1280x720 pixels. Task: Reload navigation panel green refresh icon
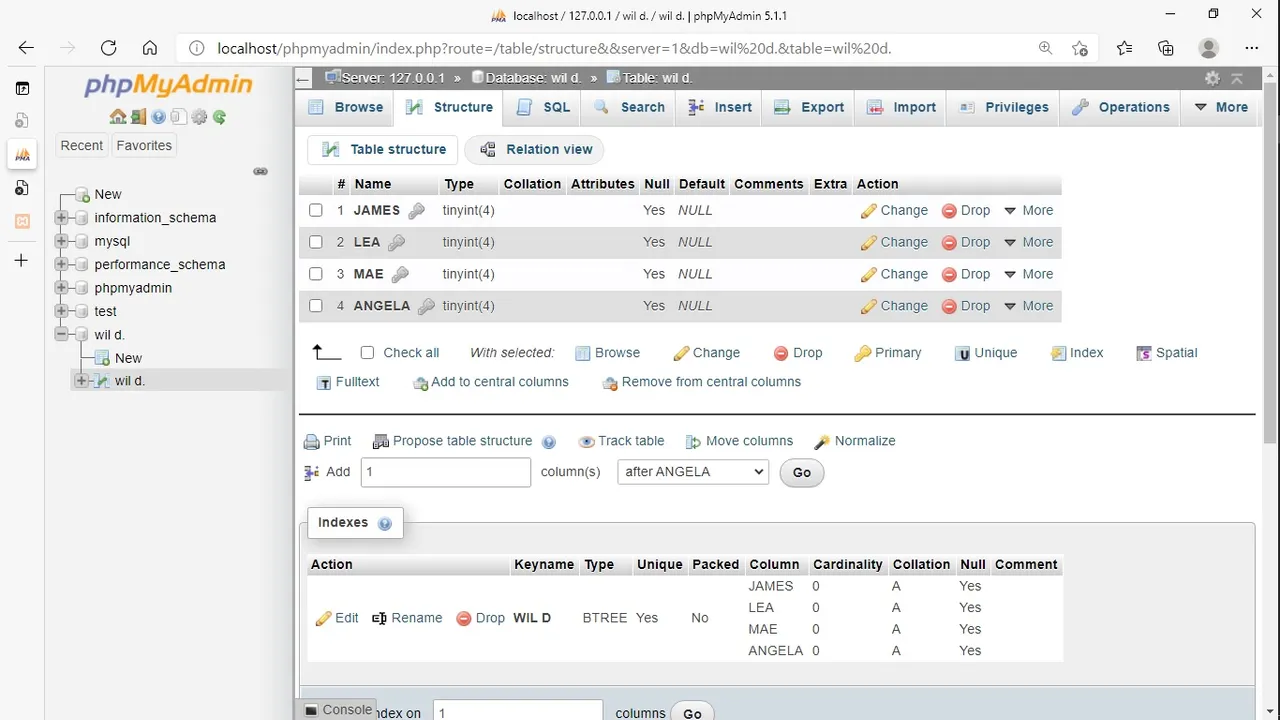point(219,117)
